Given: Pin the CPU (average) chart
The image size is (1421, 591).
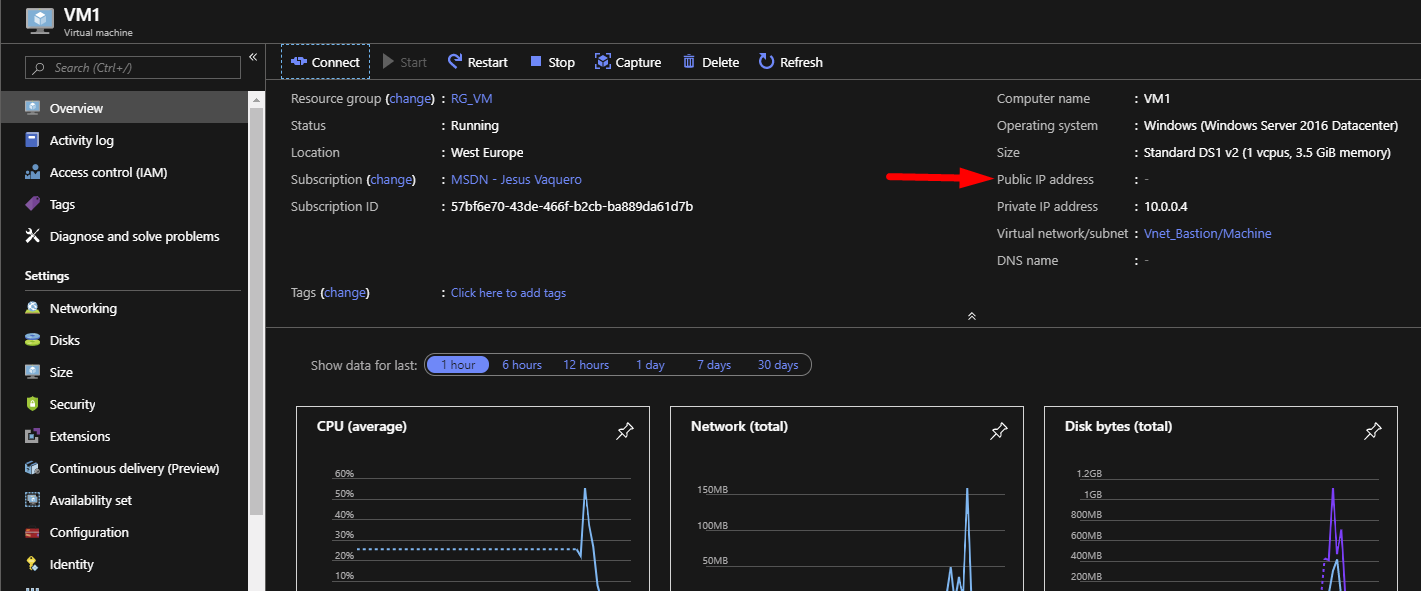Looking at the screenshot, I should coord(624,431).
